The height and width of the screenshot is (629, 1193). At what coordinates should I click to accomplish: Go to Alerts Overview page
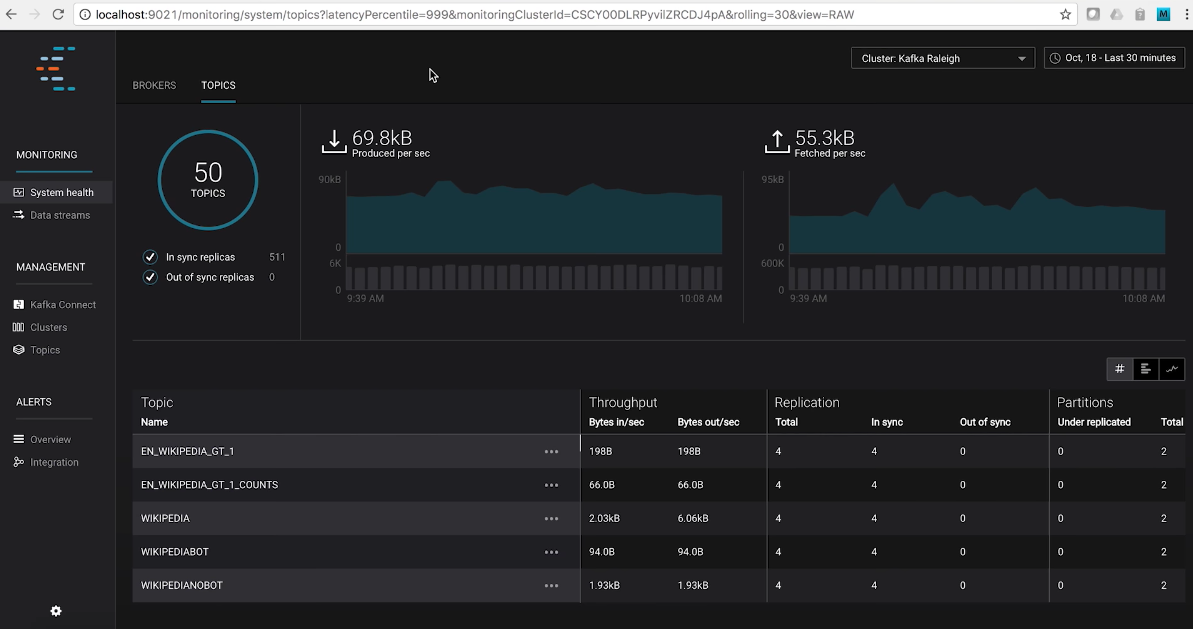(x=50, y=440)
